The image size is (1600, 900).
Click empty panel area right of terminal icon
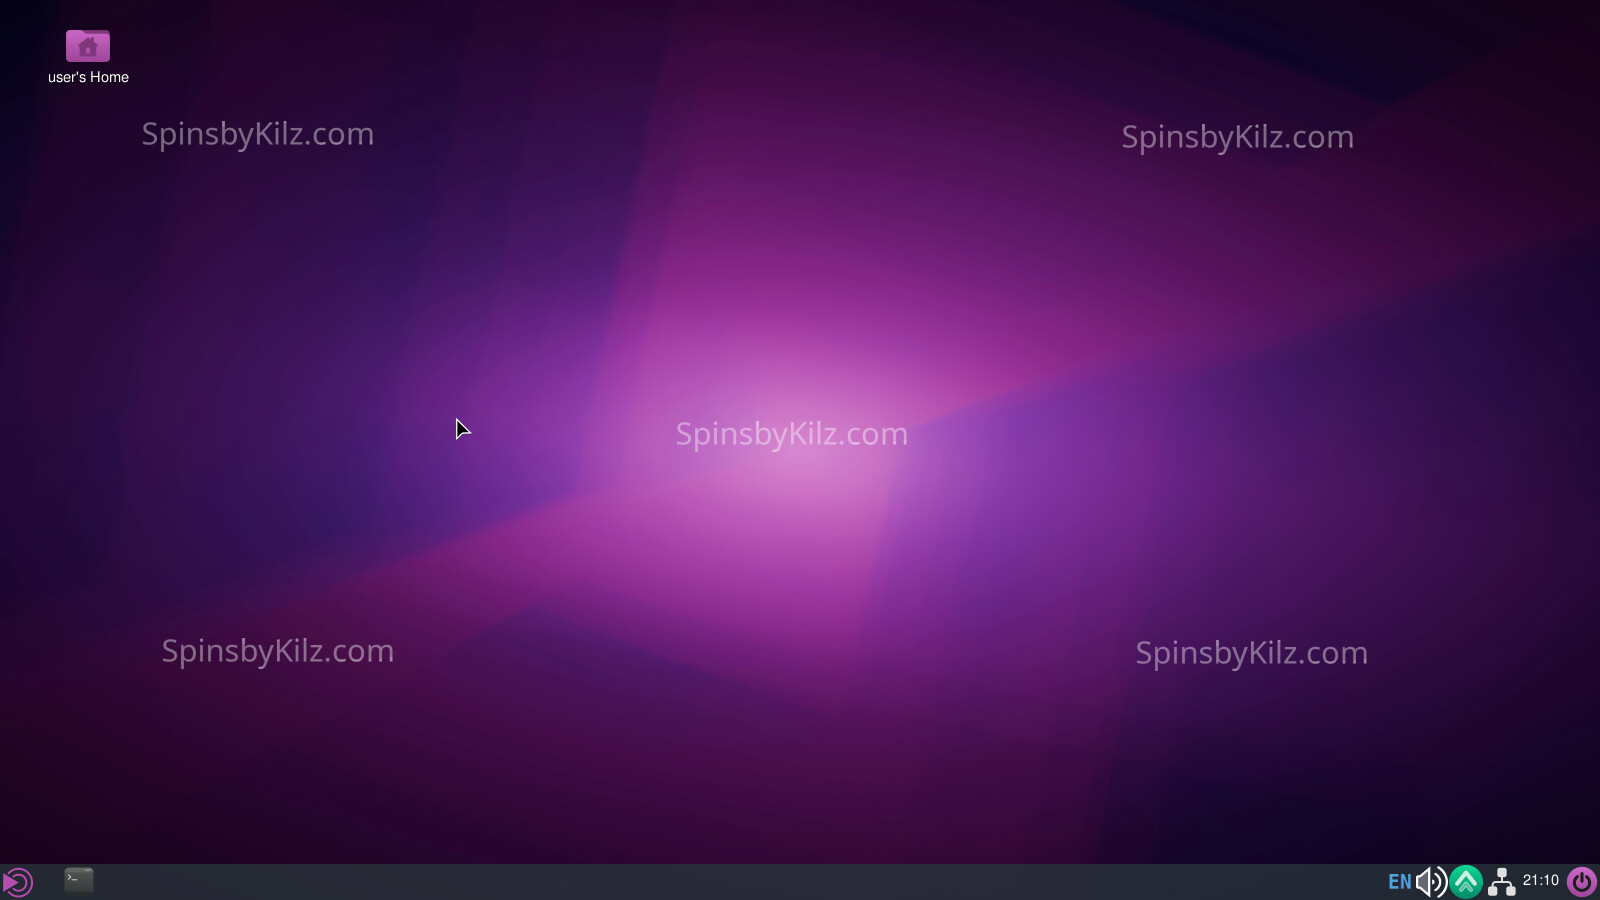[x=400, y=882]
